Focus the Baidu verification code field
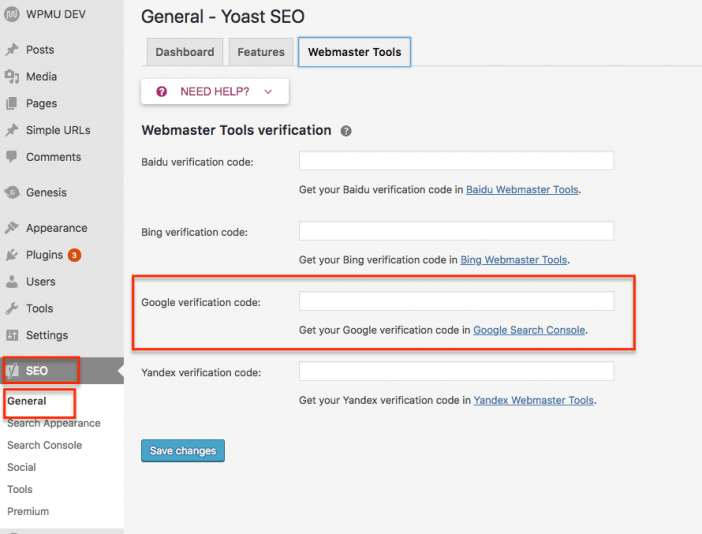This screenshot has height=534, width=702. tap(456, 161)
